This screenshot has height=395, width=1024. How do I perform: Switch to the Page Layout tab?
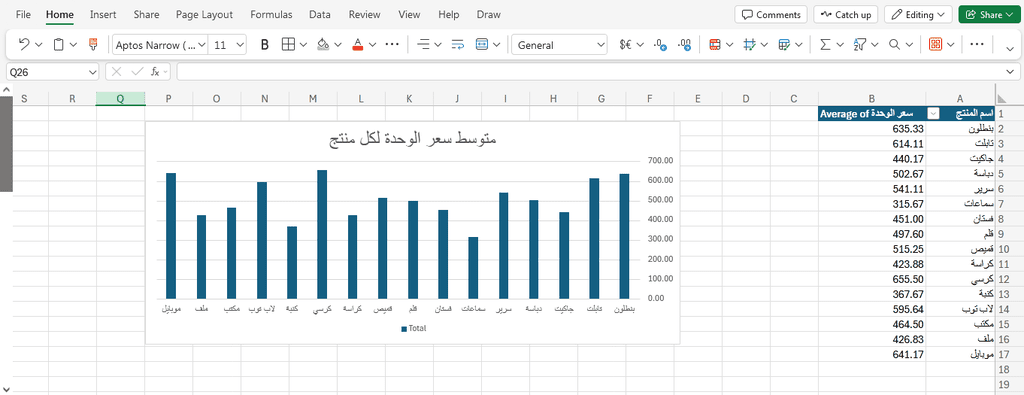tap(204, 14)
